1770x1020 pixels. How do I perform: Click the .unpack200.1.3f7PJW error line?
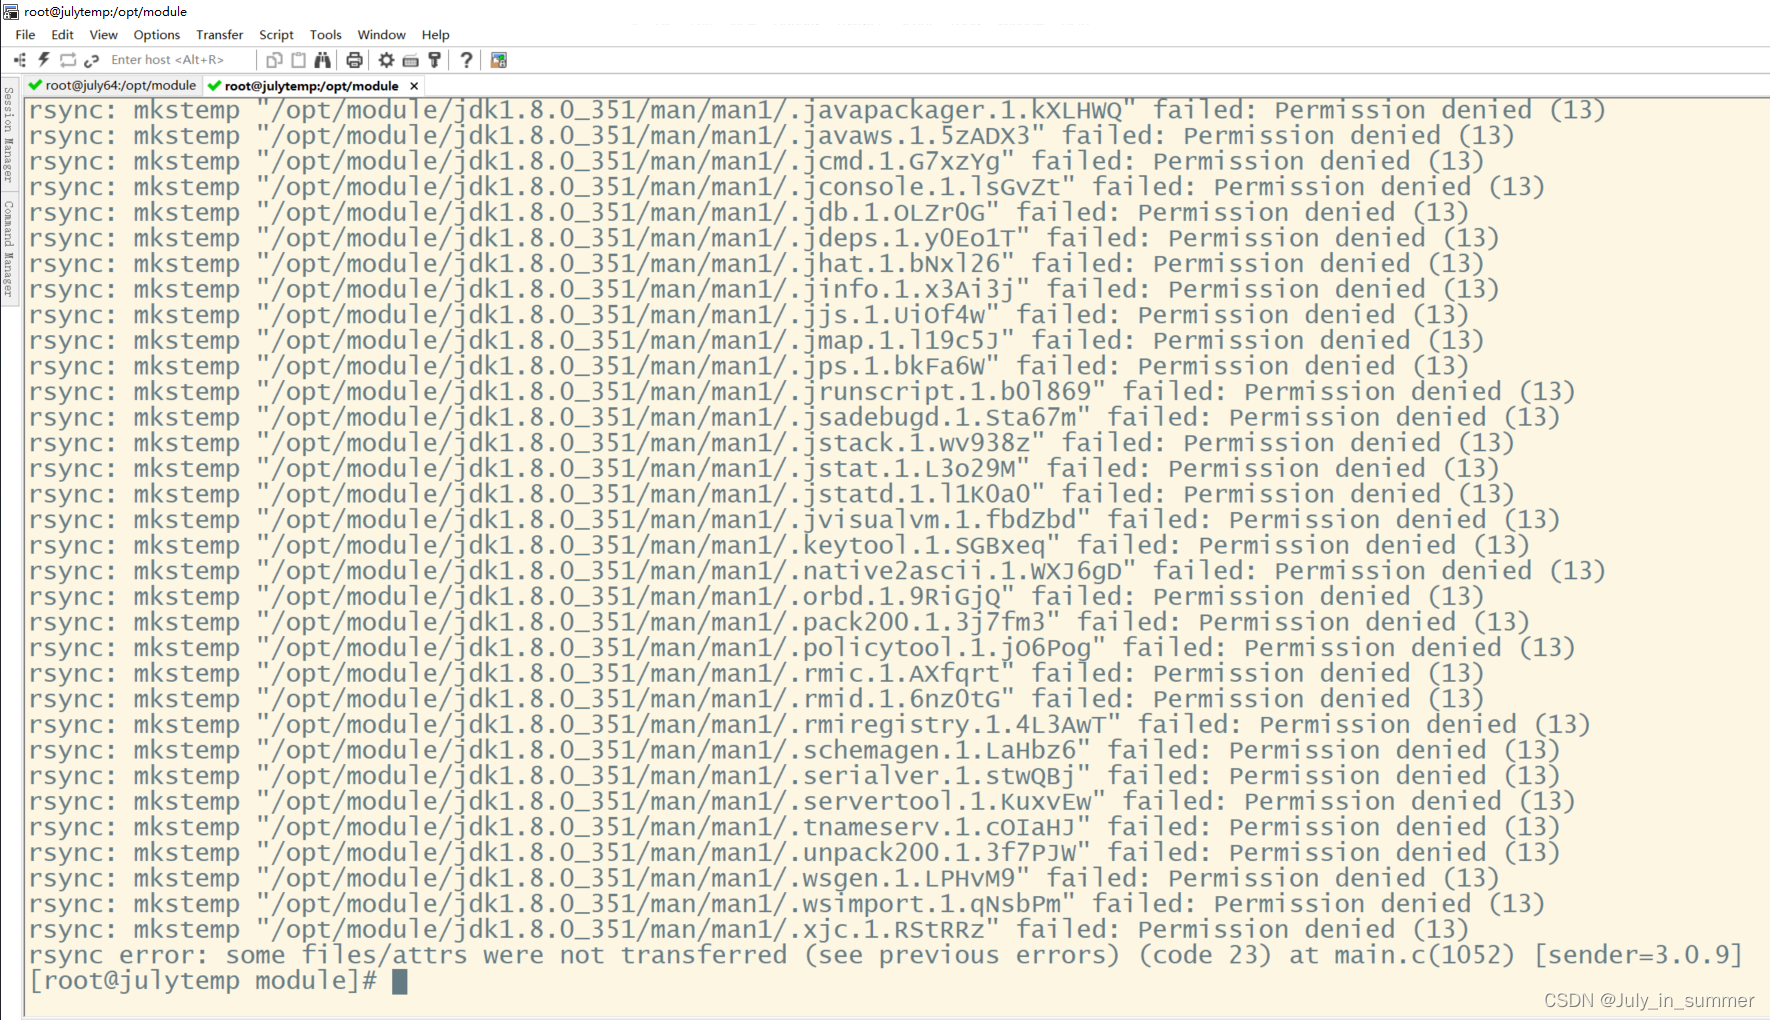point(794,853)
